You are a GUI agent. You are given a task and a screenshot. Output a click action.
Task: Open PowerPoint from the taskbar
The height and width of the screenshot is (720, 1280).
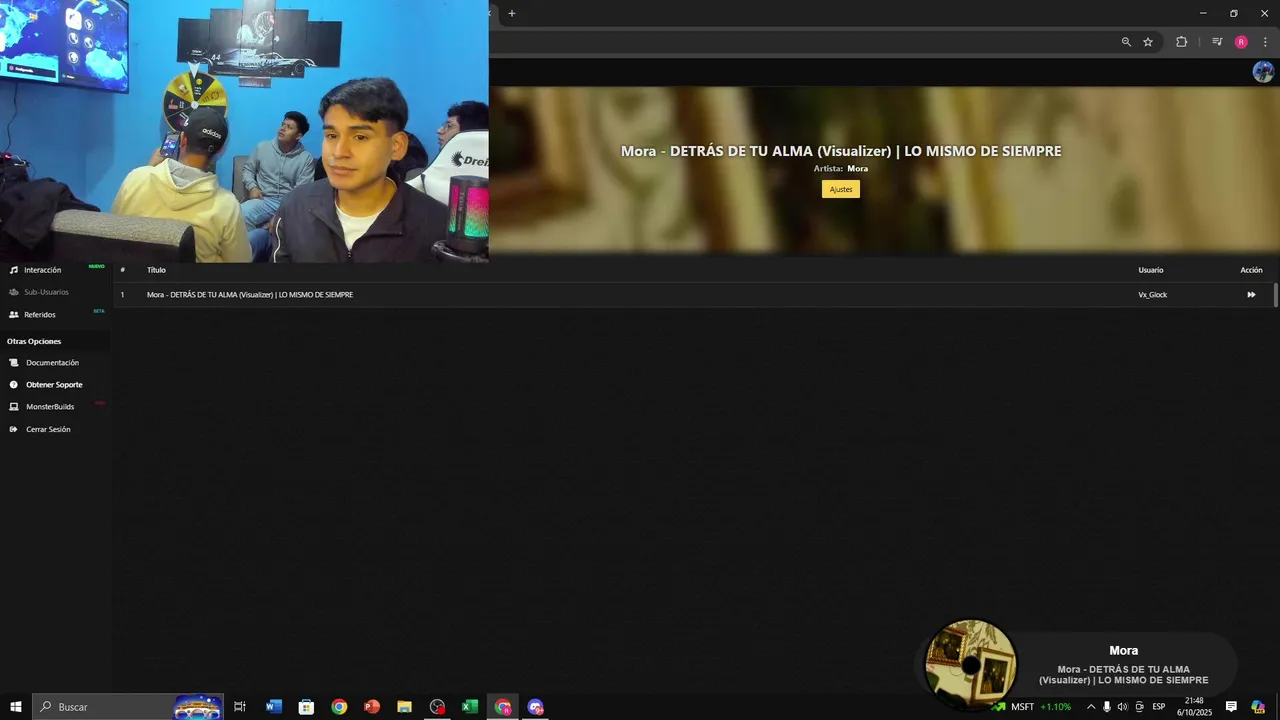372,707
